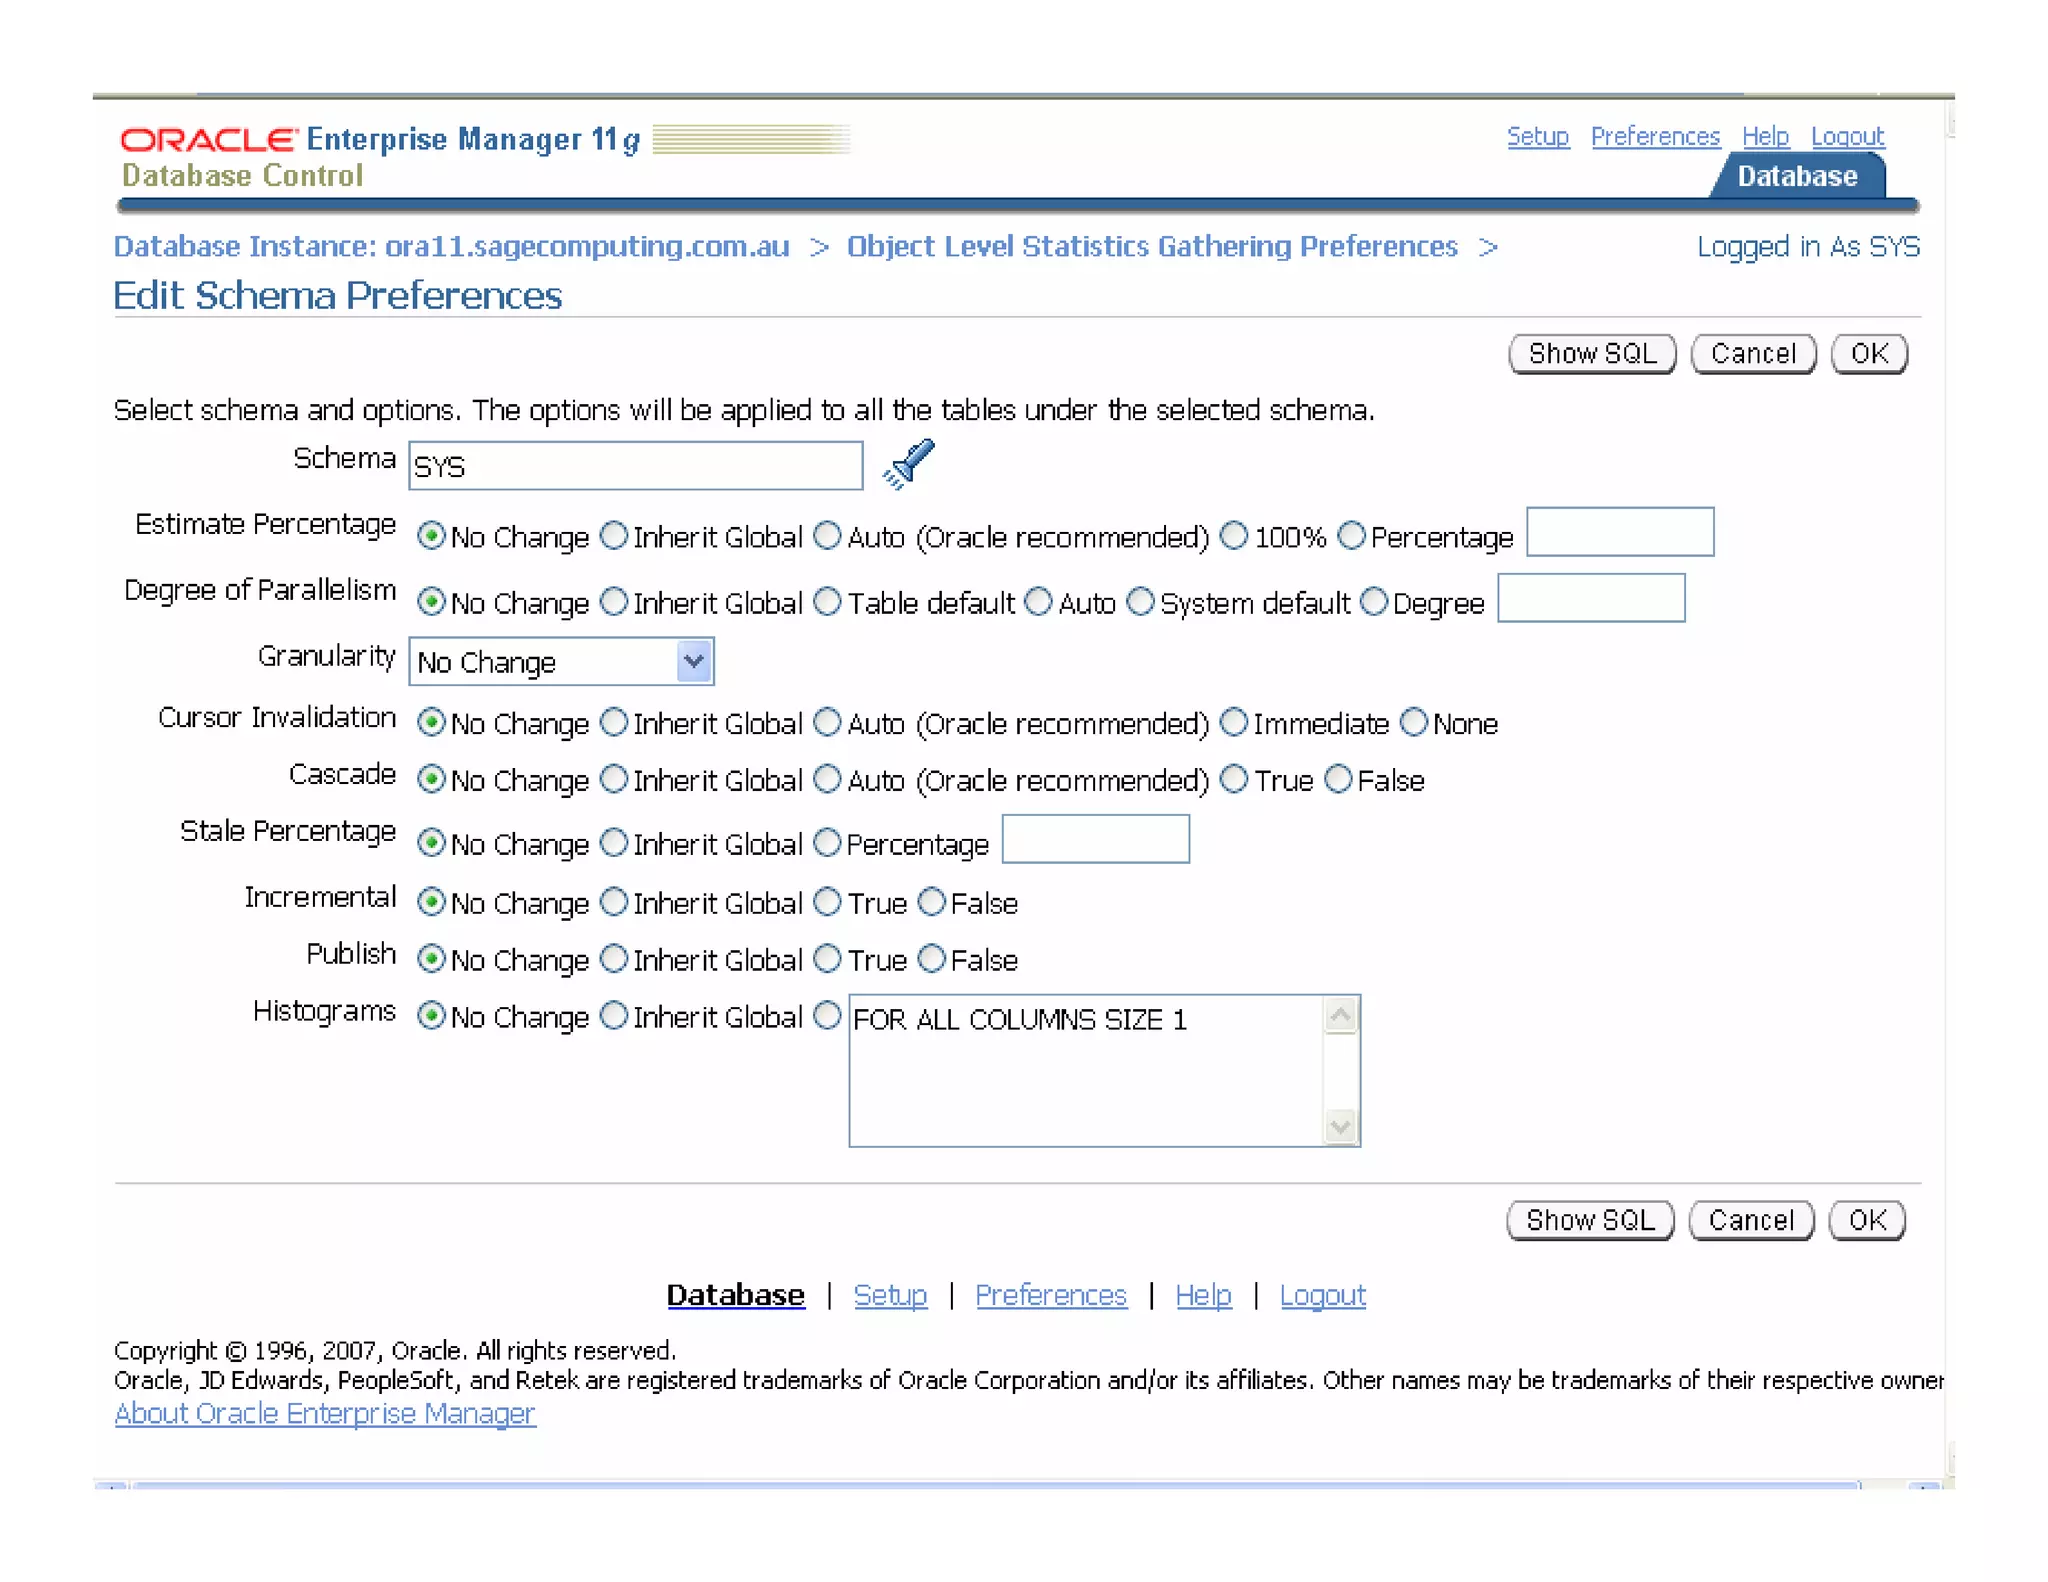Focus the Degree value input field
Image resolution: width=2048 pixels, height=1582 pixels.
[x=1591, y=598]
